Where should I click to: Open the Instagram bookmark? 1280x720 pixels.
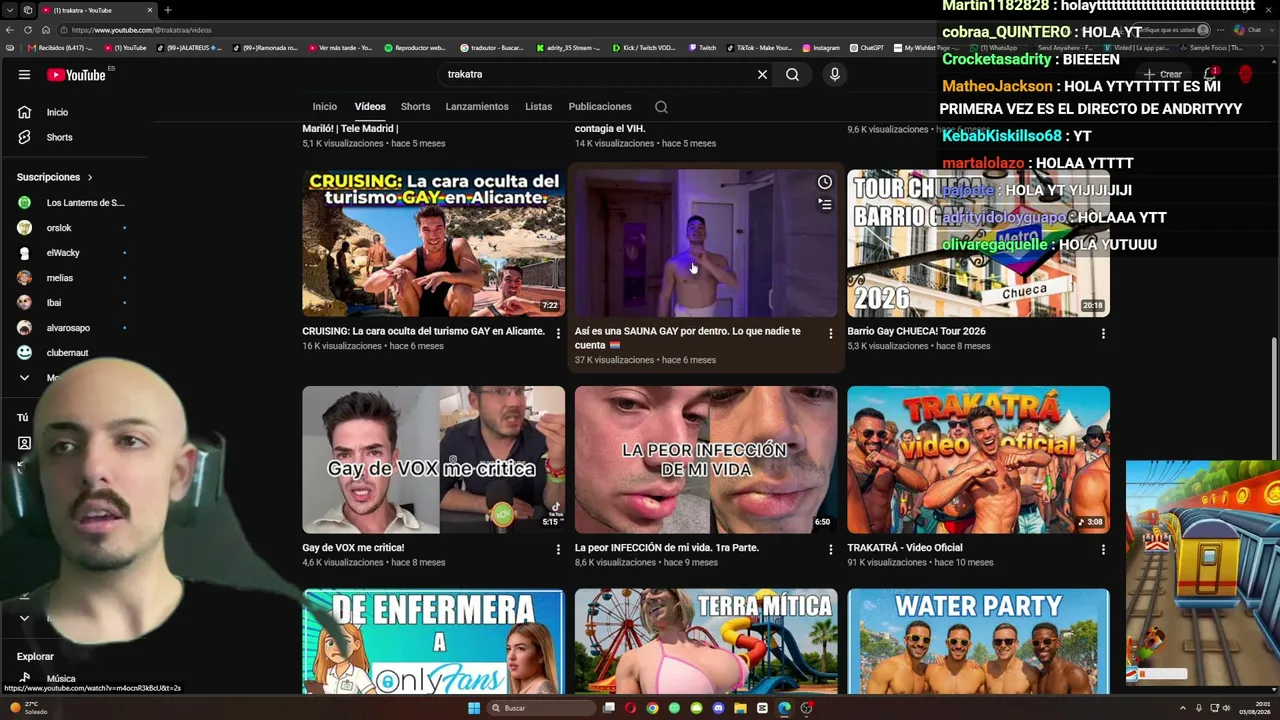(820, 48)
